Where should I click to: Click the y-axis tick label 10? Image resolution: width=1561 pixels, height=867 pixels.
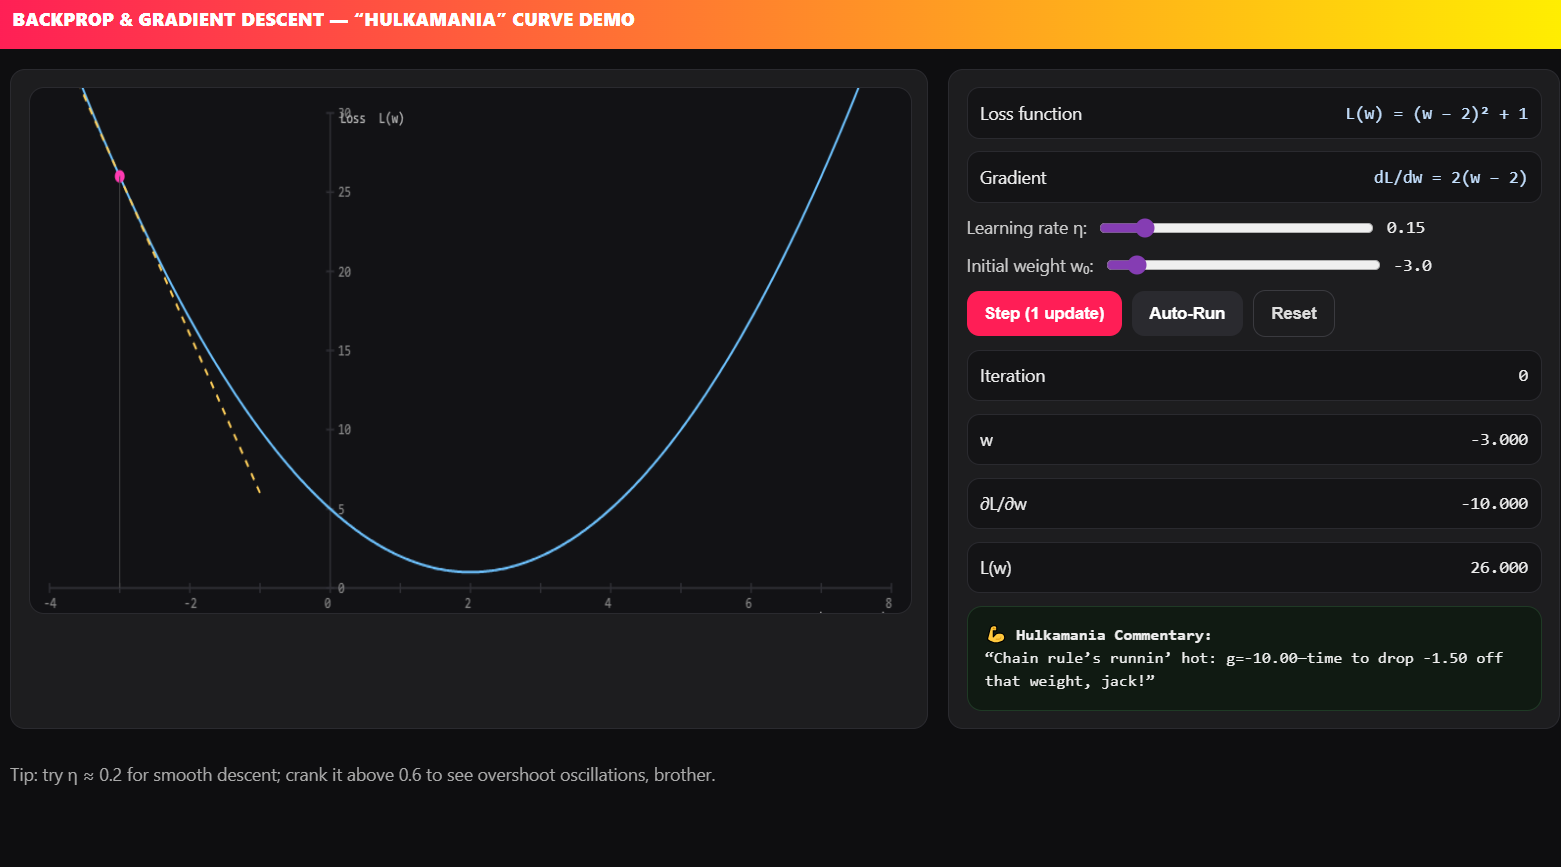point(344,430)
